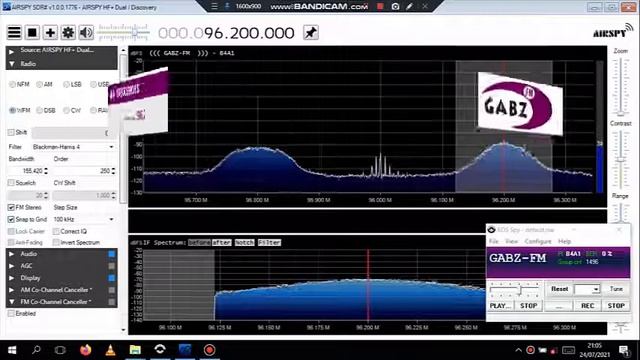Select NFM demodulation mode
This screenshot has height=360, width=640.
(x=13, y=84)
